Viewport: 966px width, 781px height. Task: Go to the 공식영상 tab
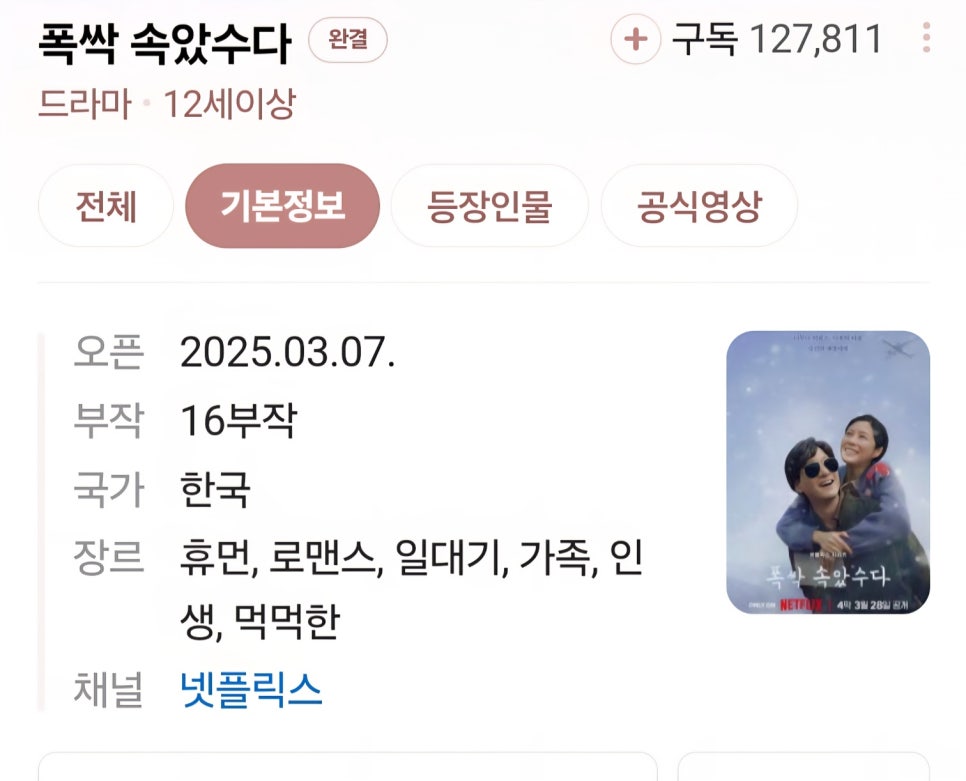coord(699,206)
